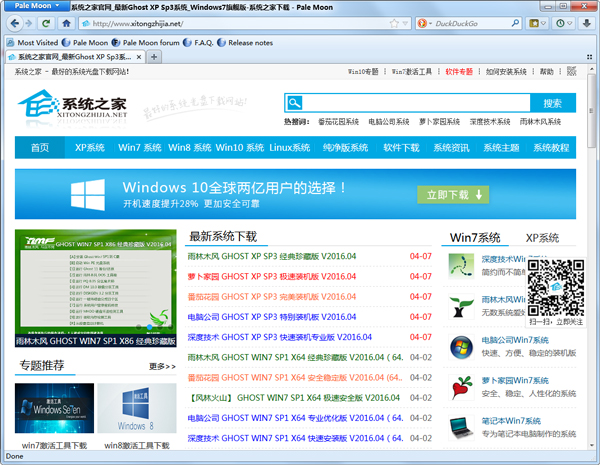Click the 电脑公司Win7系统 sidebar link
This screenshot has height=465, width=600.
(515, 340)
